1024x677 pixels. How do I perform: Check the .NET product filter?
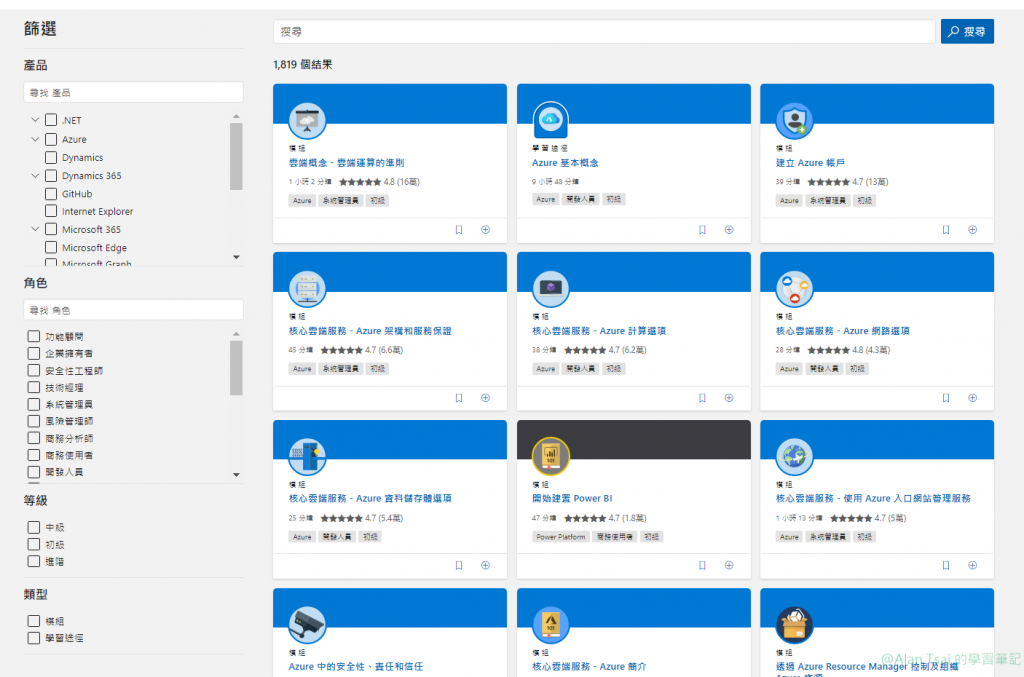(x=51, y=119)
